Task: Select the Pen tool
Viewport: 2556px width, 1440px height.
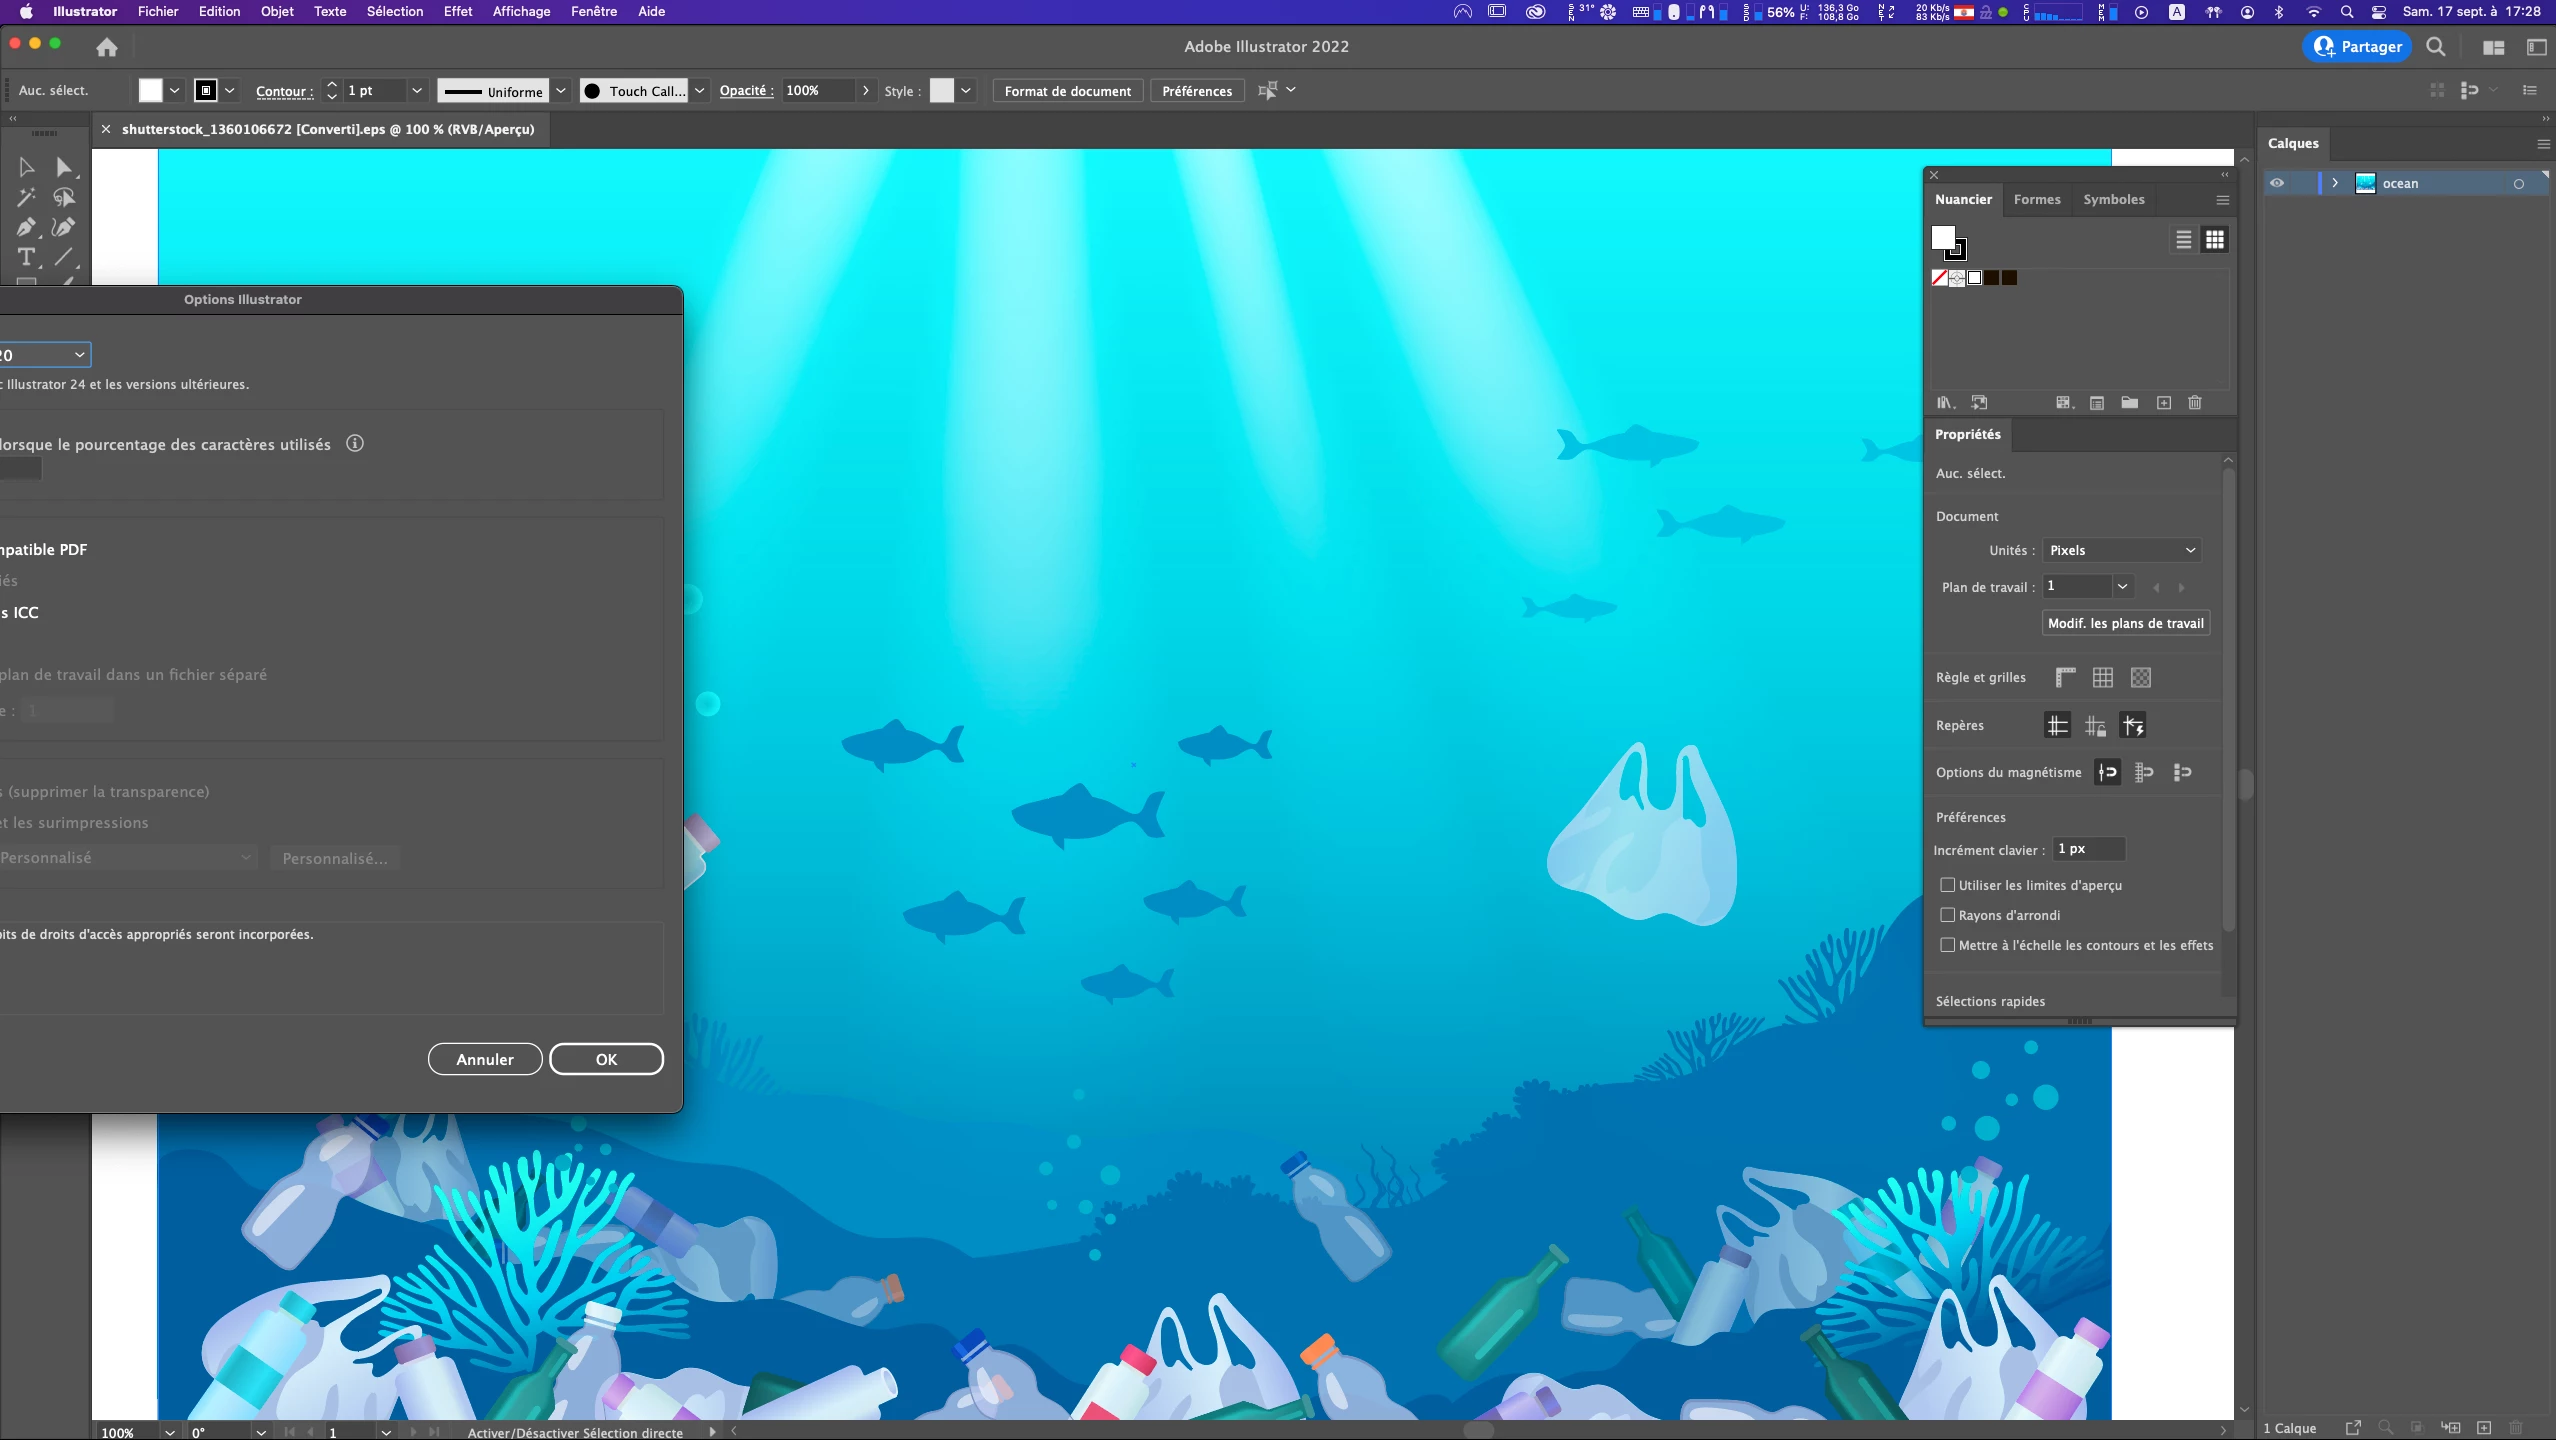Action: 26,228
